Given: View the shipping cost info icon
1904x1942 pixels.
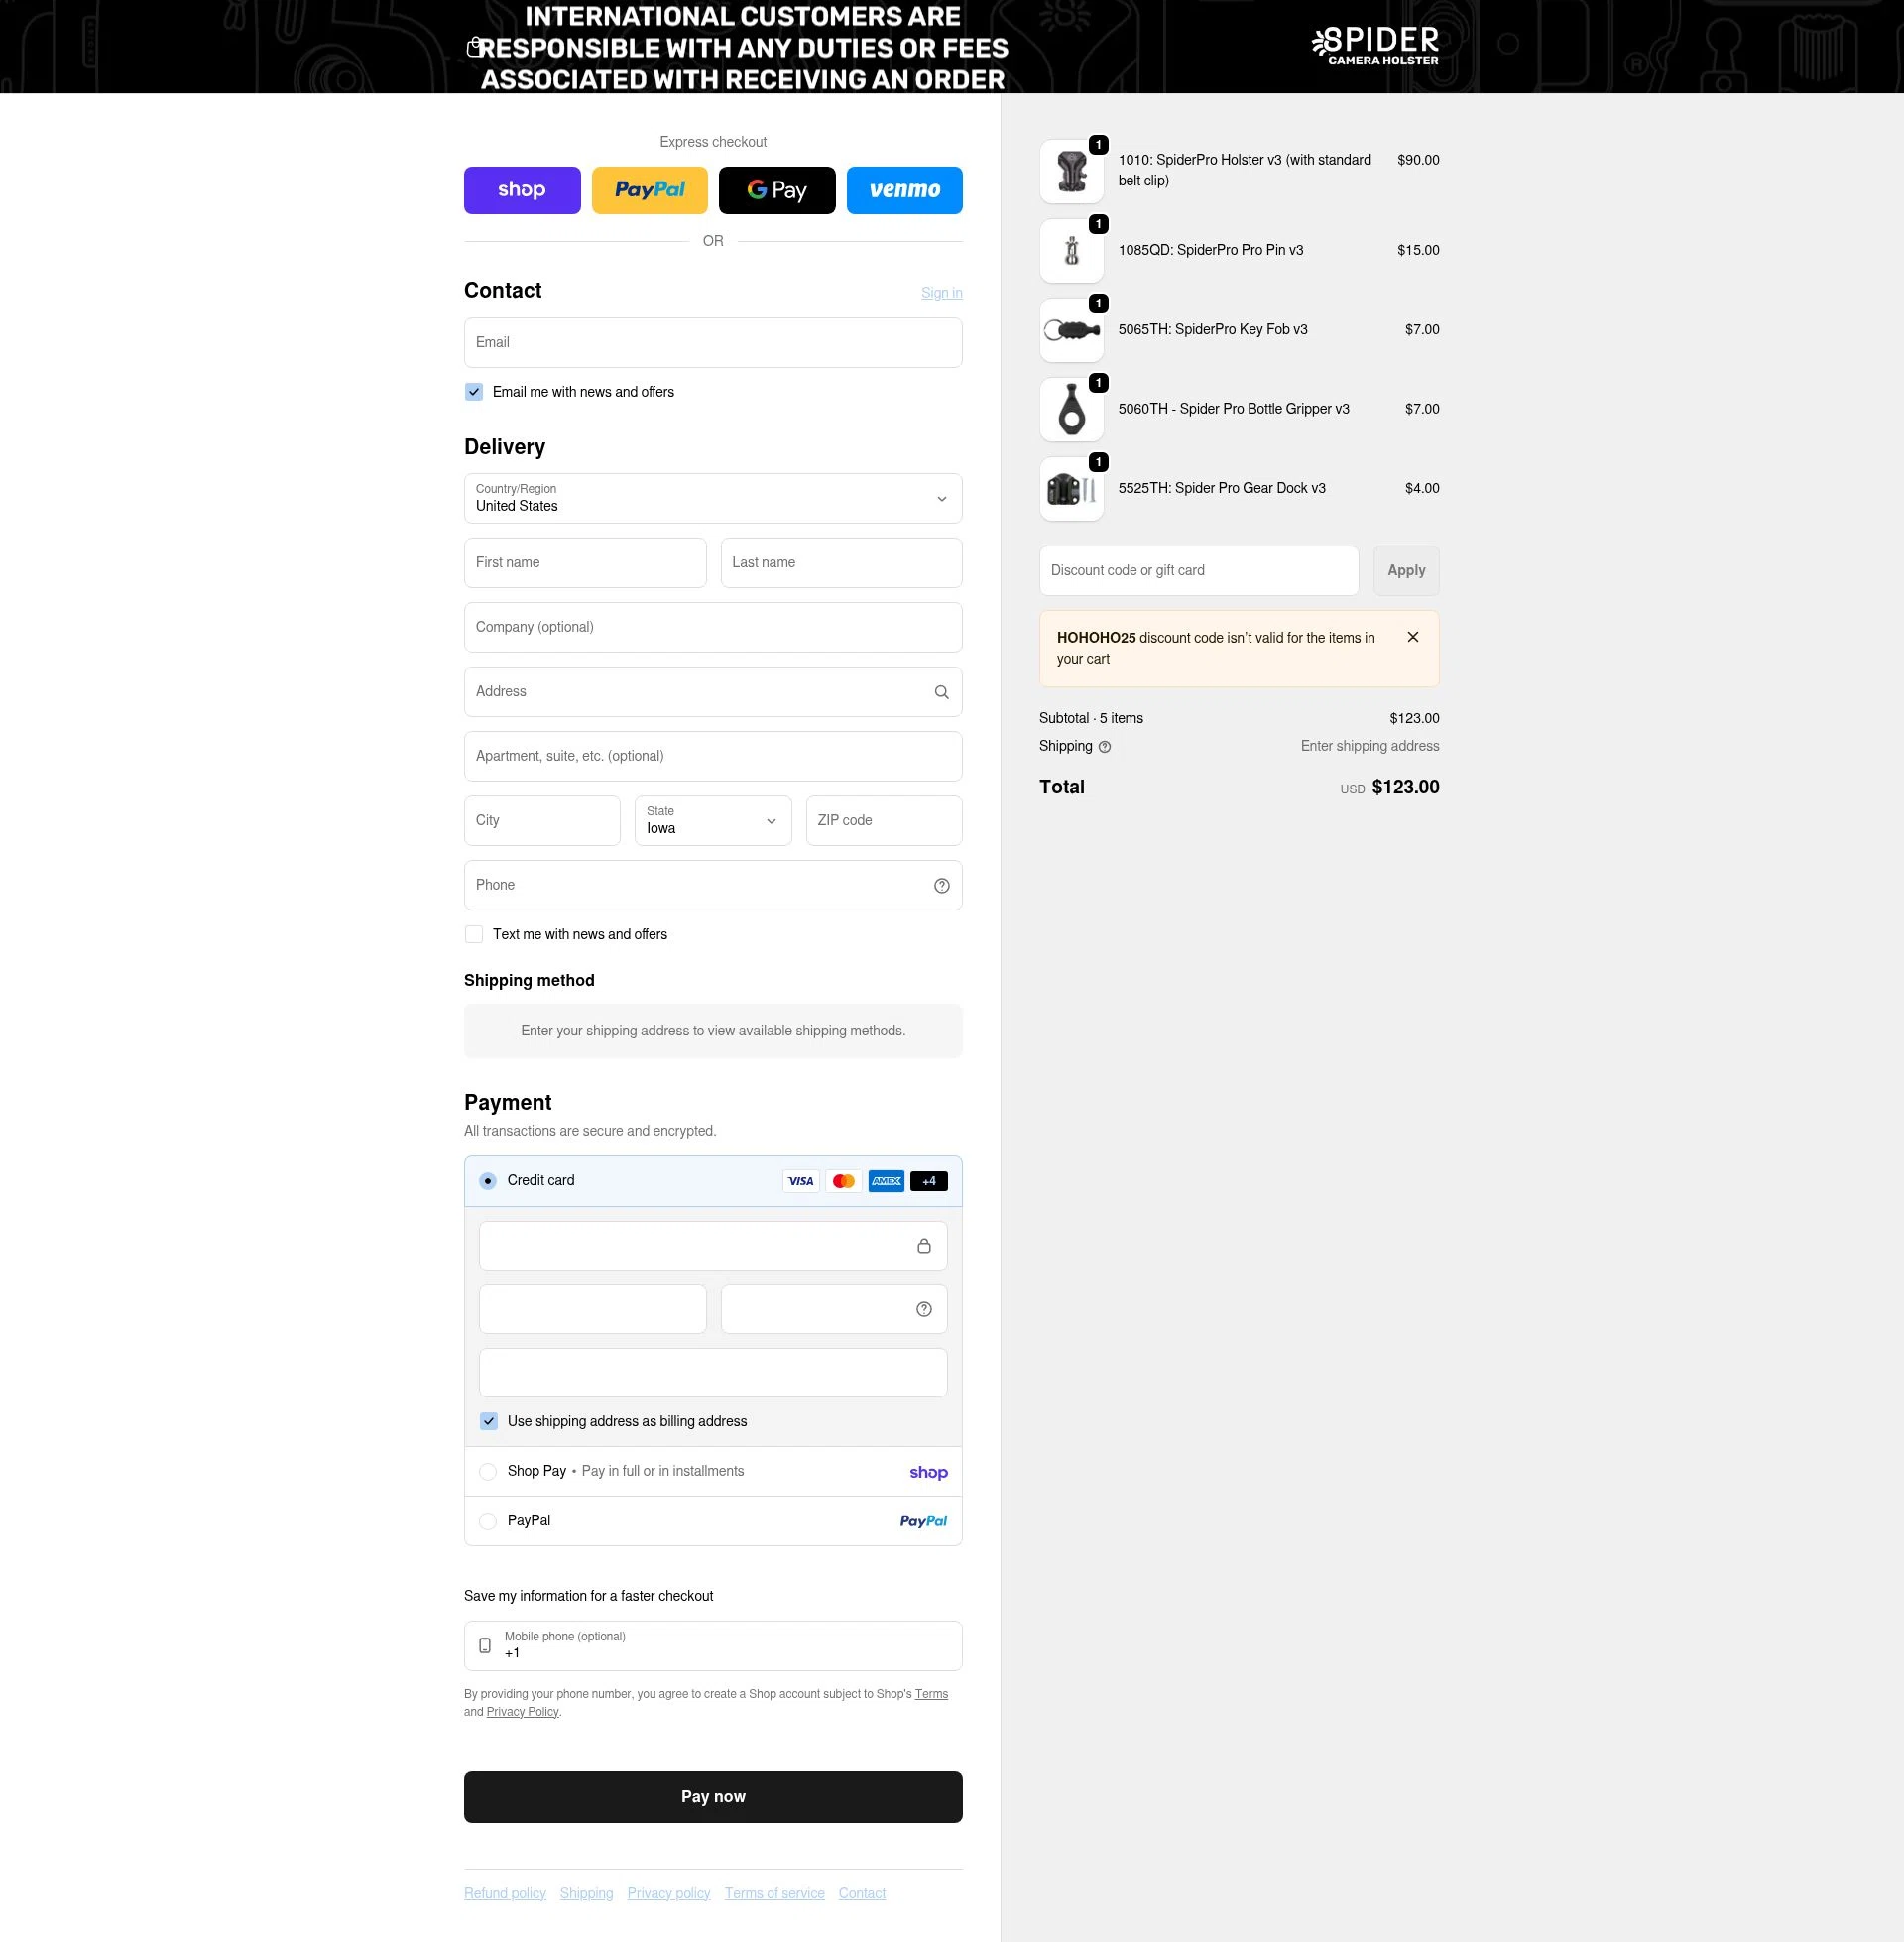Looking at the screenshot, I should coord(1104,746).
